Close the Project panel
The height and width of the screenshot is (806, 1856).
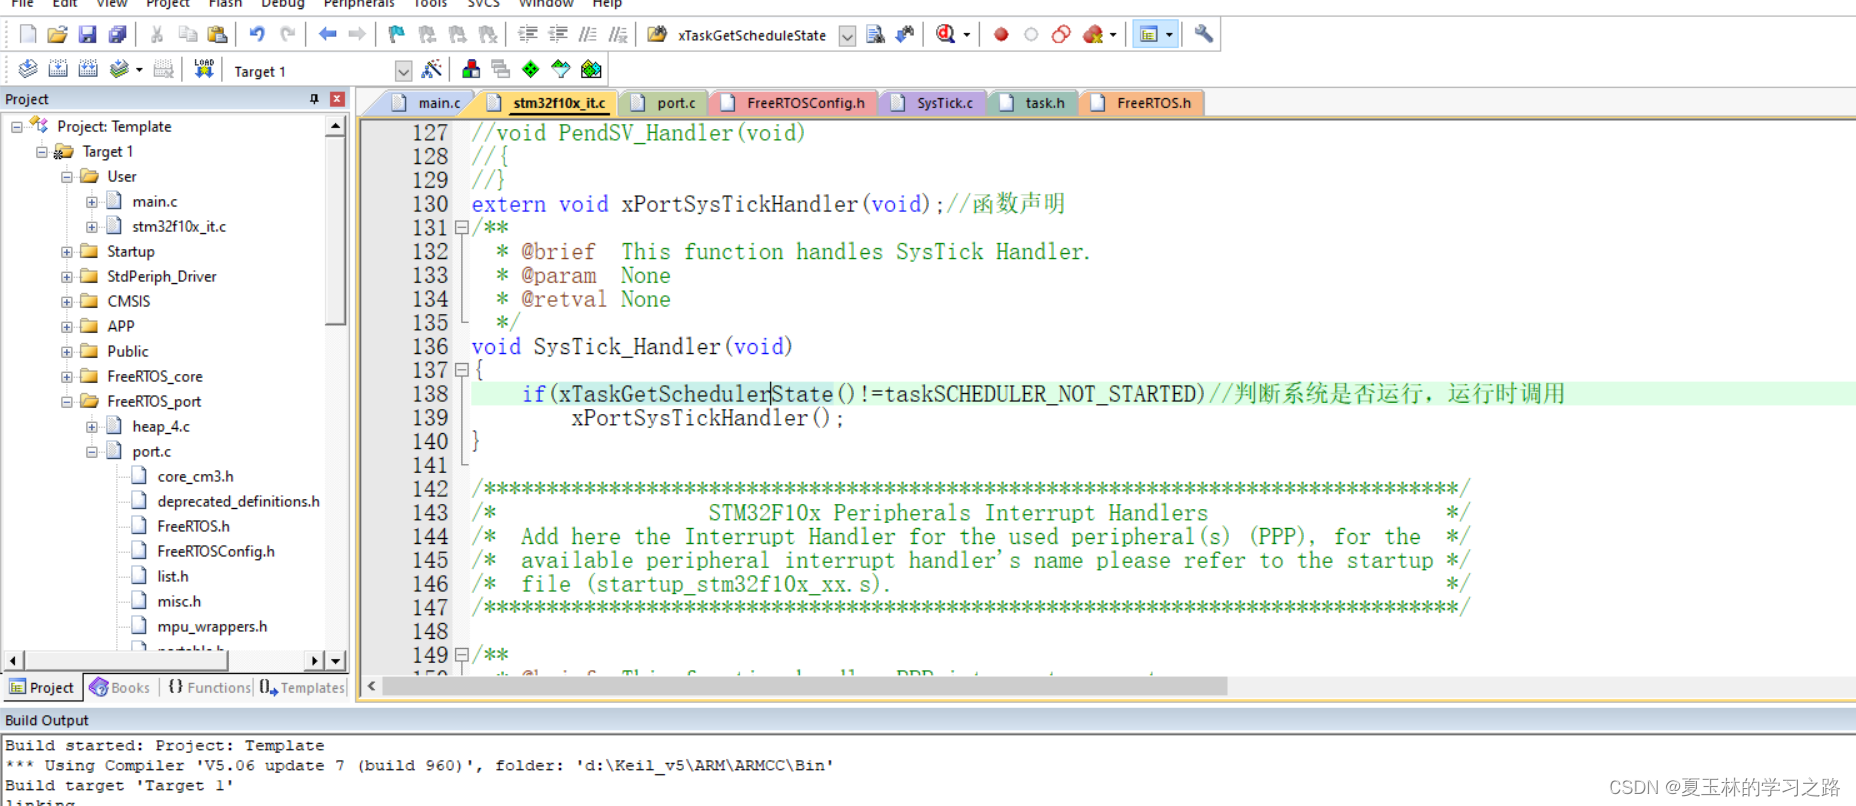tap(337, 99)
